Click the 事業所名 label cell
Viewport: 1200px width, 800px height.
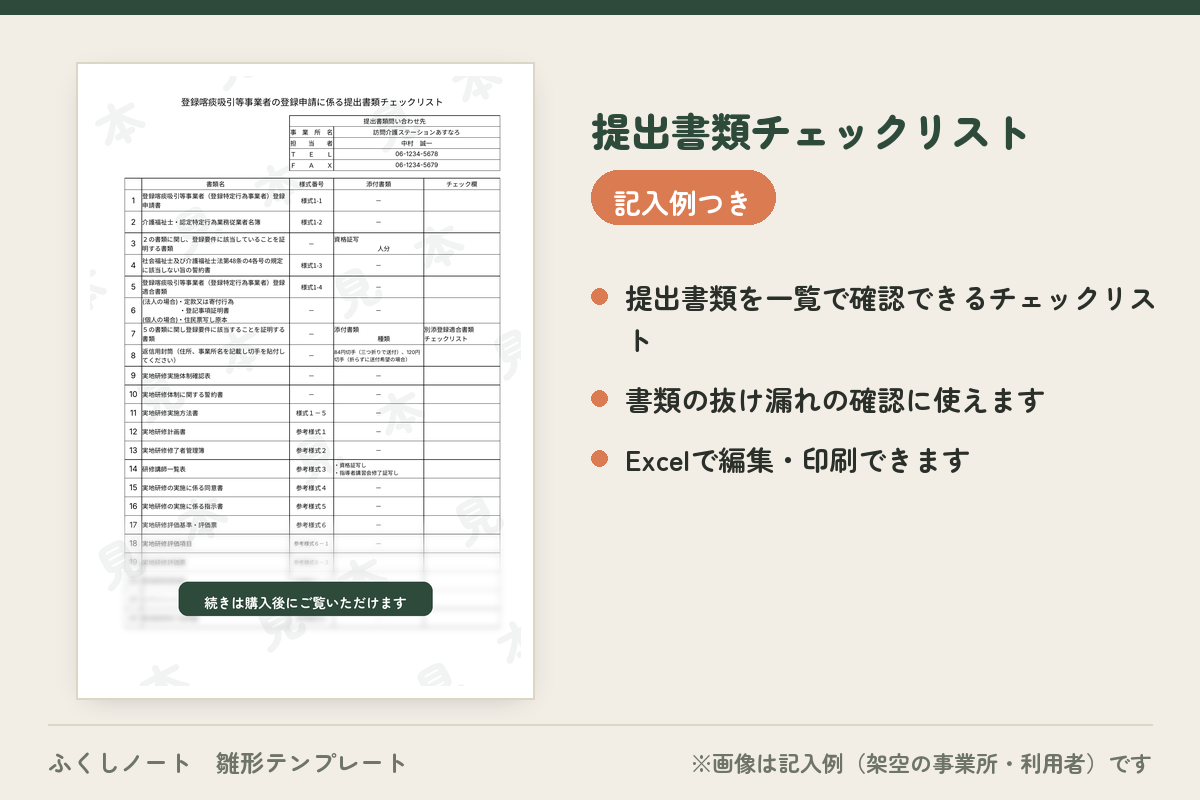click(x=312, y=132)
